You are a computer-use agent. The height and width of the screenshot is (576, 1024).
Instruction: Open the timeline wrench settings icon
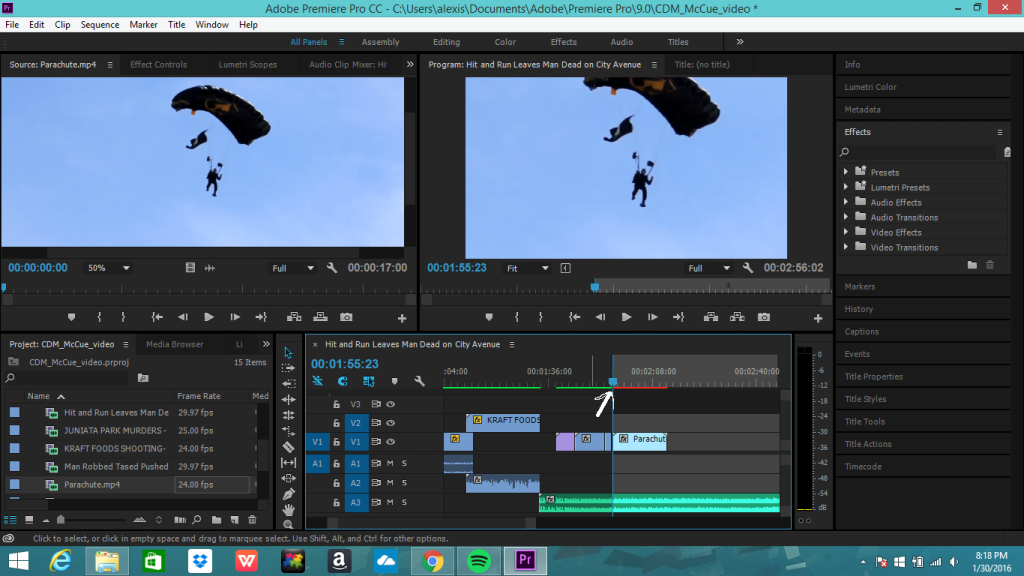(418, 381)
